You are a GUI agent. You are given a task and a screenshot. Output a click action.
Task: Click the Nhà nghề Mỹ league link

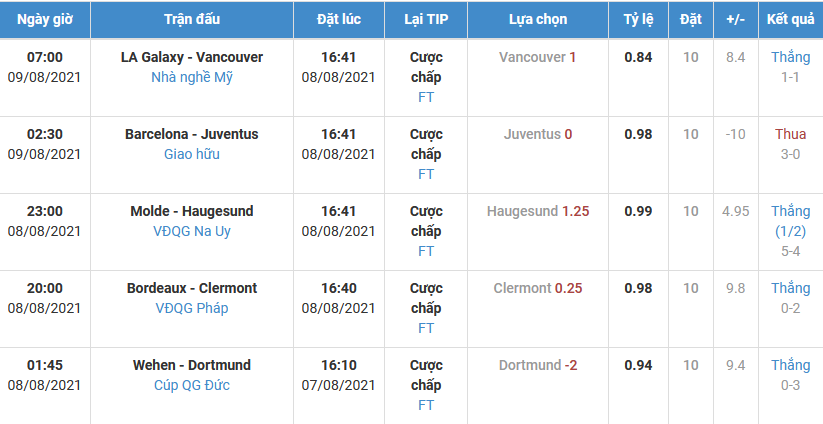click(x=191, y=77)
